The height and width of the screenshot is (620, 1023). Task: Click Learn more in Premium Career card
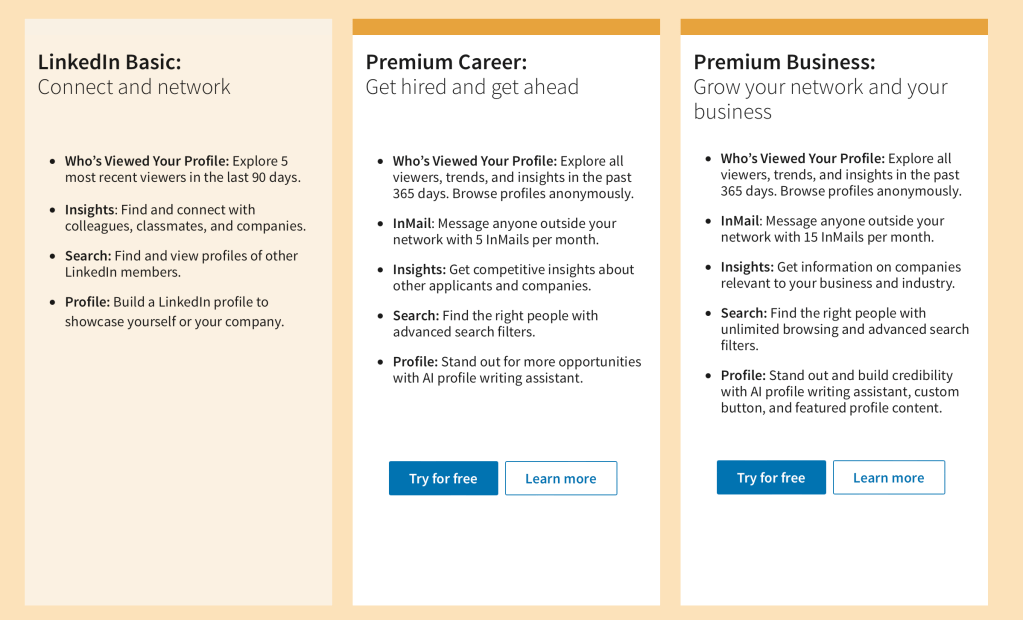click(x=560, y=478)
